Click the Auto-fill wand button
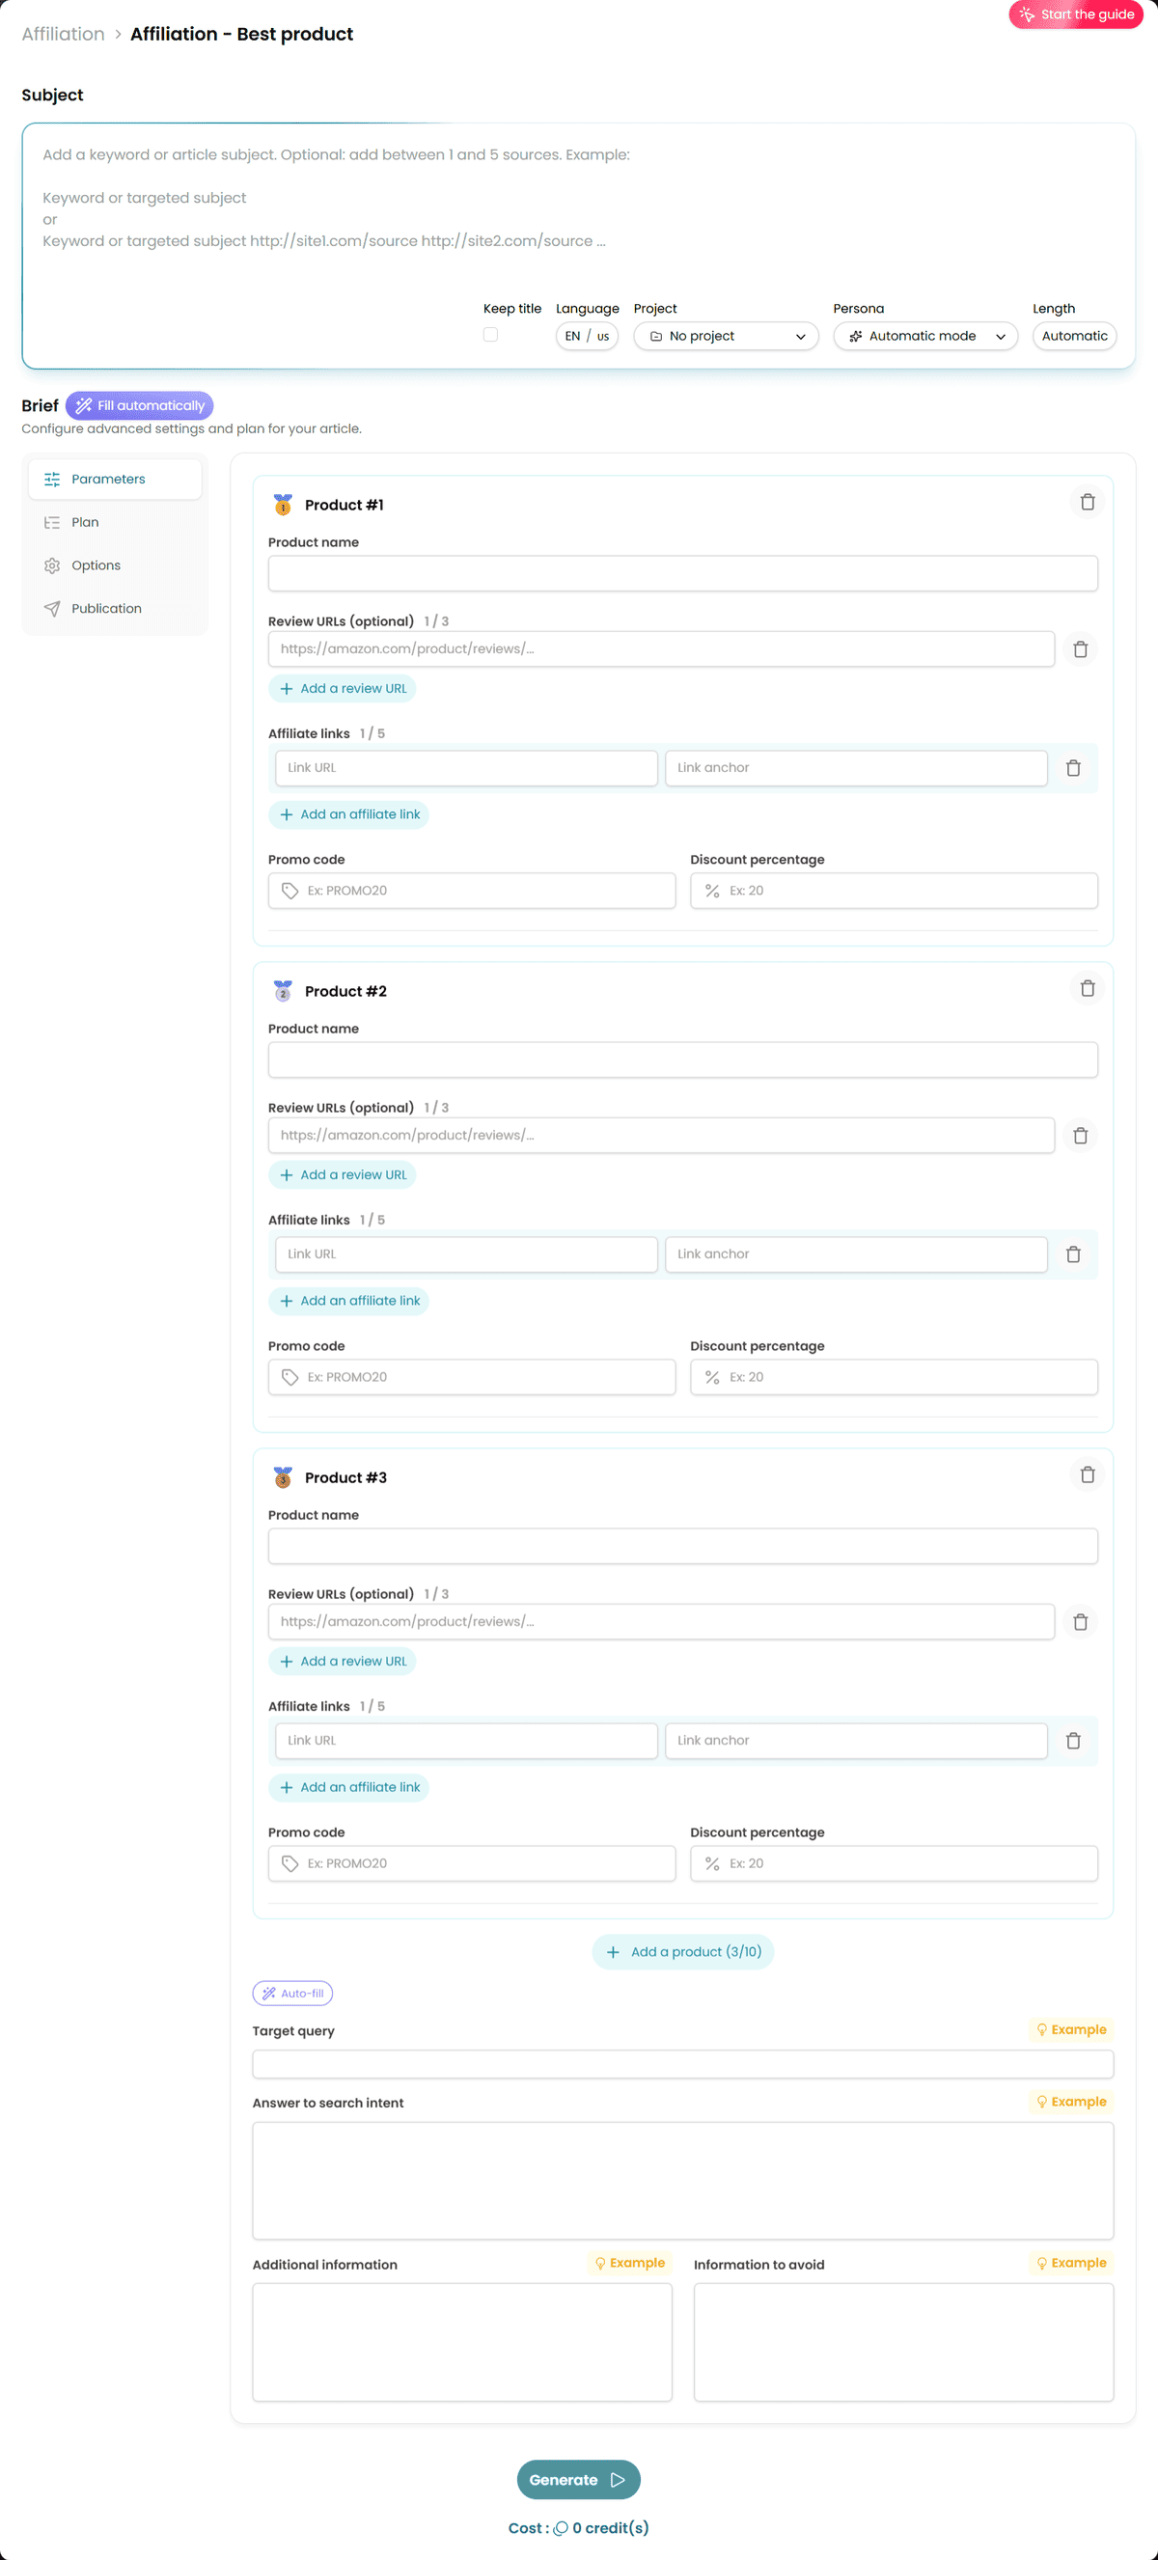The width and height of the screenshot is (1158, 2560). coord(293,1993)
